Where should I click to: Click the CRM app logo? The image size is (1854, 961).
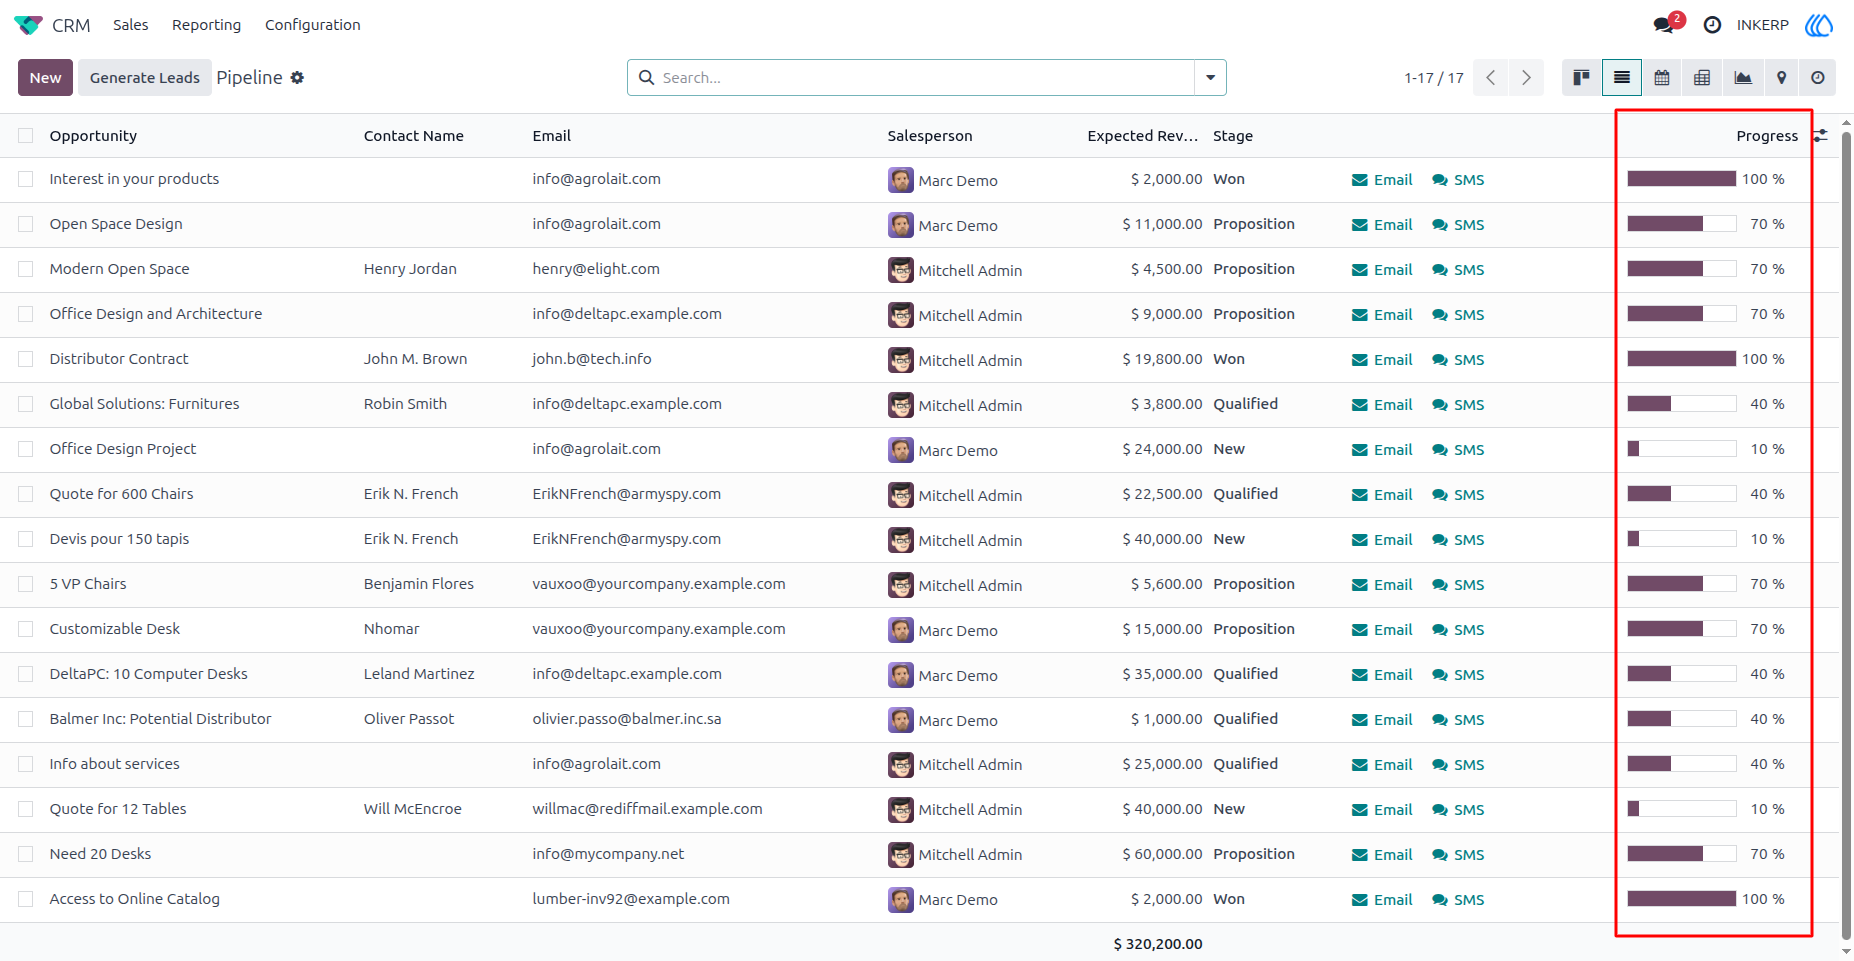28,25
